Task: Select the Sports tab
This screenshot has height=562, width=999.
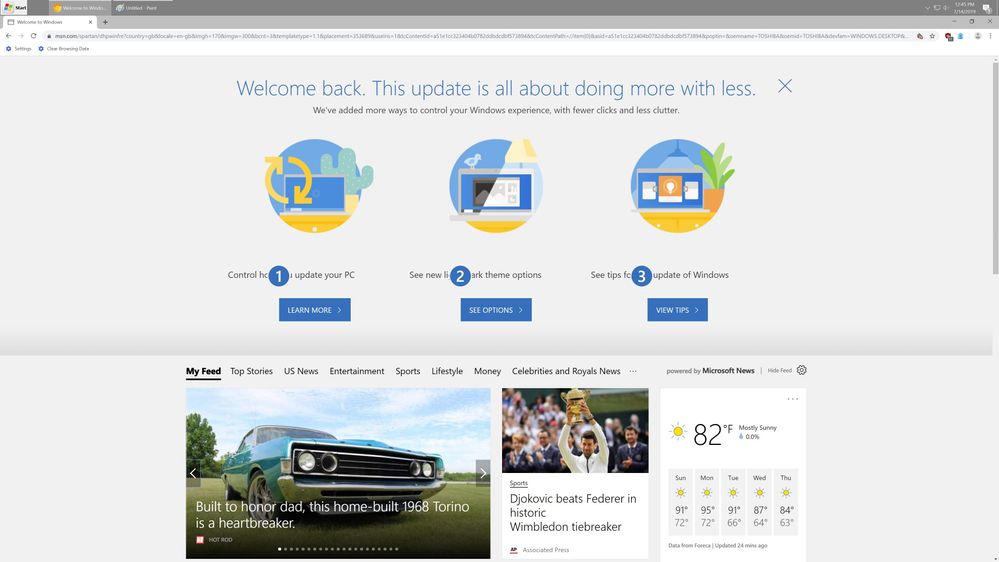Action: (x=408, y=371)
